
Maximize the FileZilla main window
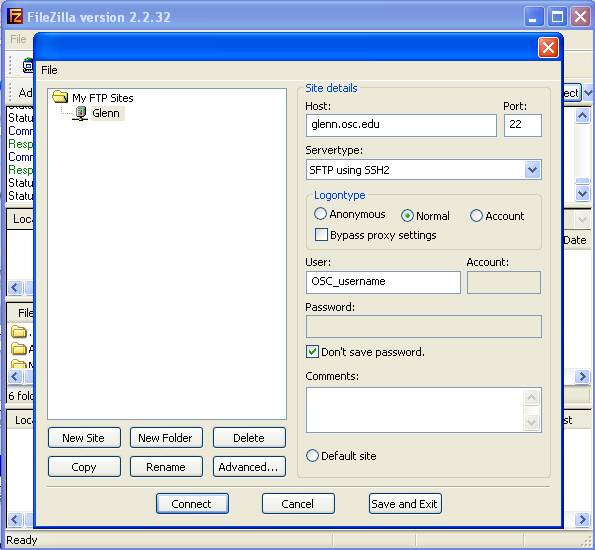[x=557, y=17]
